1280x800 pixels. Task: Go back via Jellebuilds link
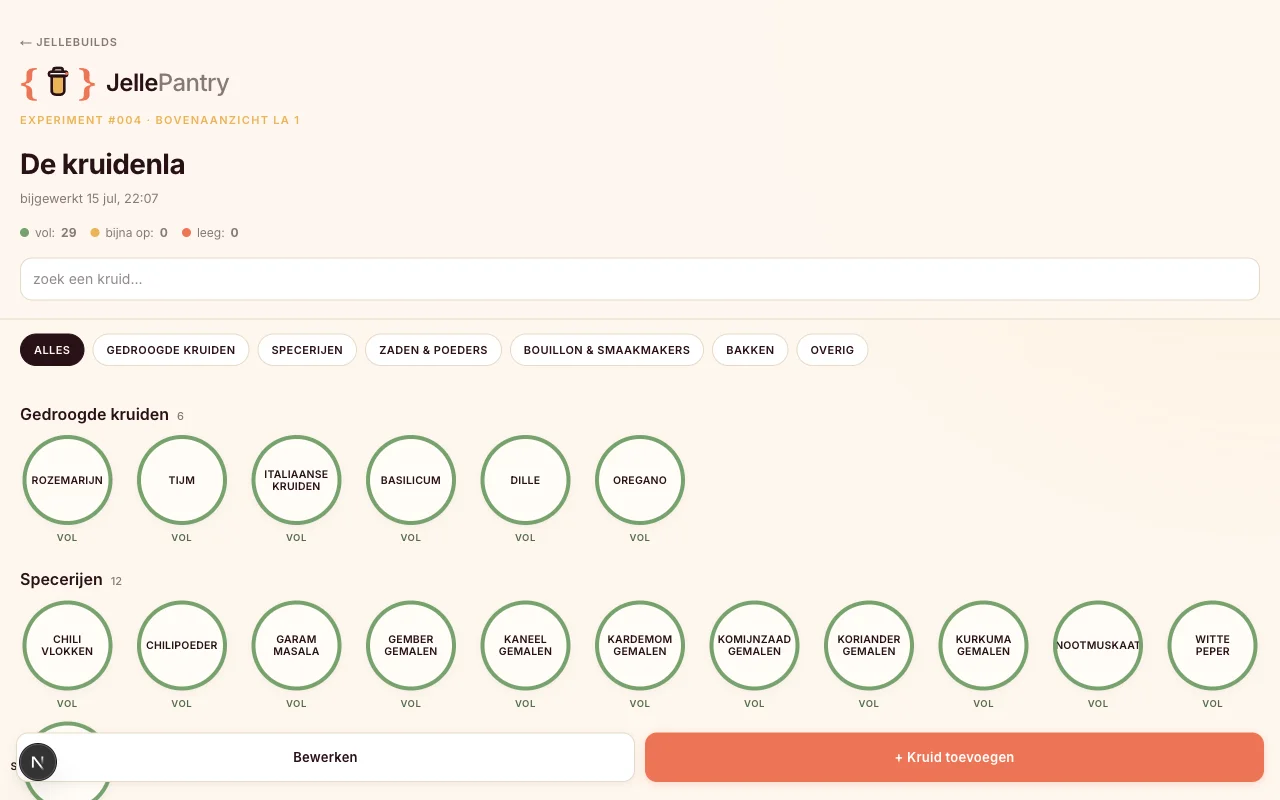[69, 42]
